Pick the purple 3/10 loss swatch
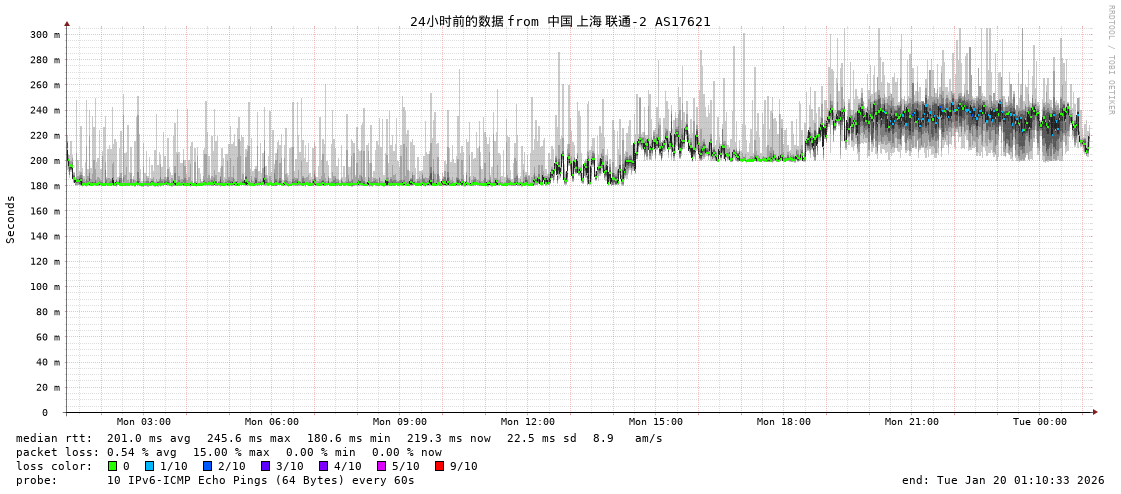The image size is (1121, 494). point(266,466)
